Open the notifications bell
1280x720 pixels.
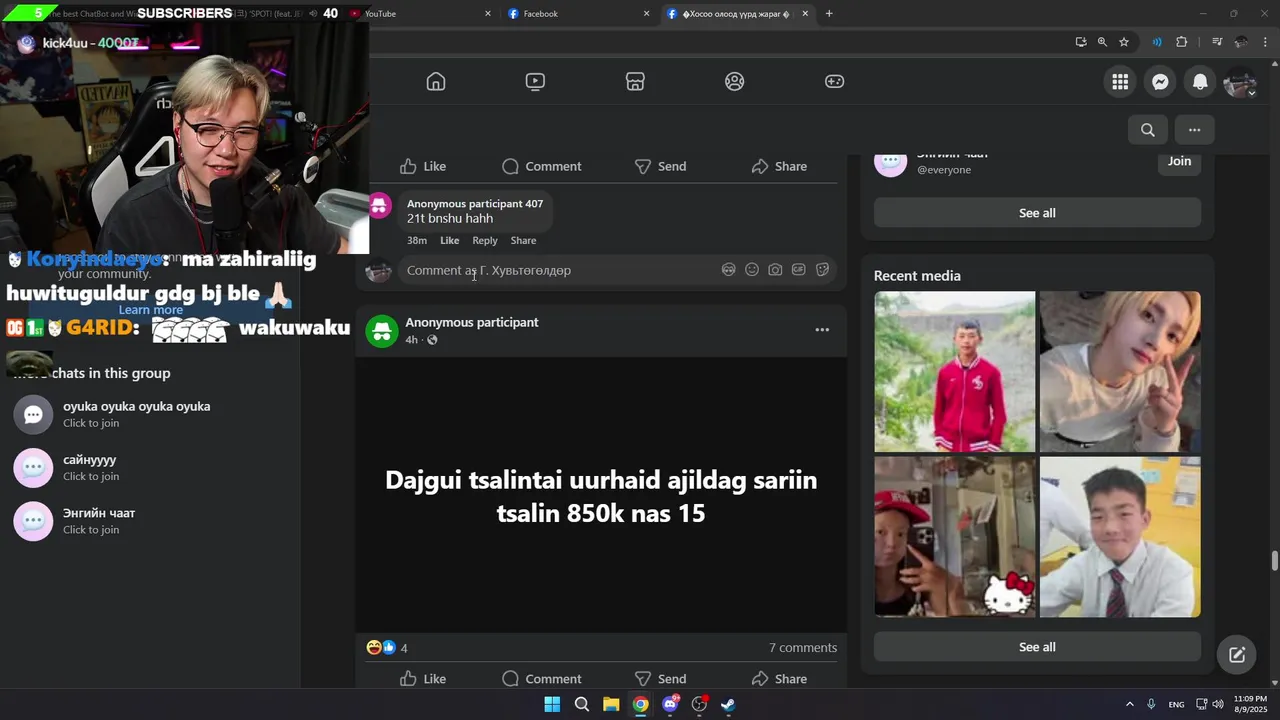click(x=1200, y=82)
